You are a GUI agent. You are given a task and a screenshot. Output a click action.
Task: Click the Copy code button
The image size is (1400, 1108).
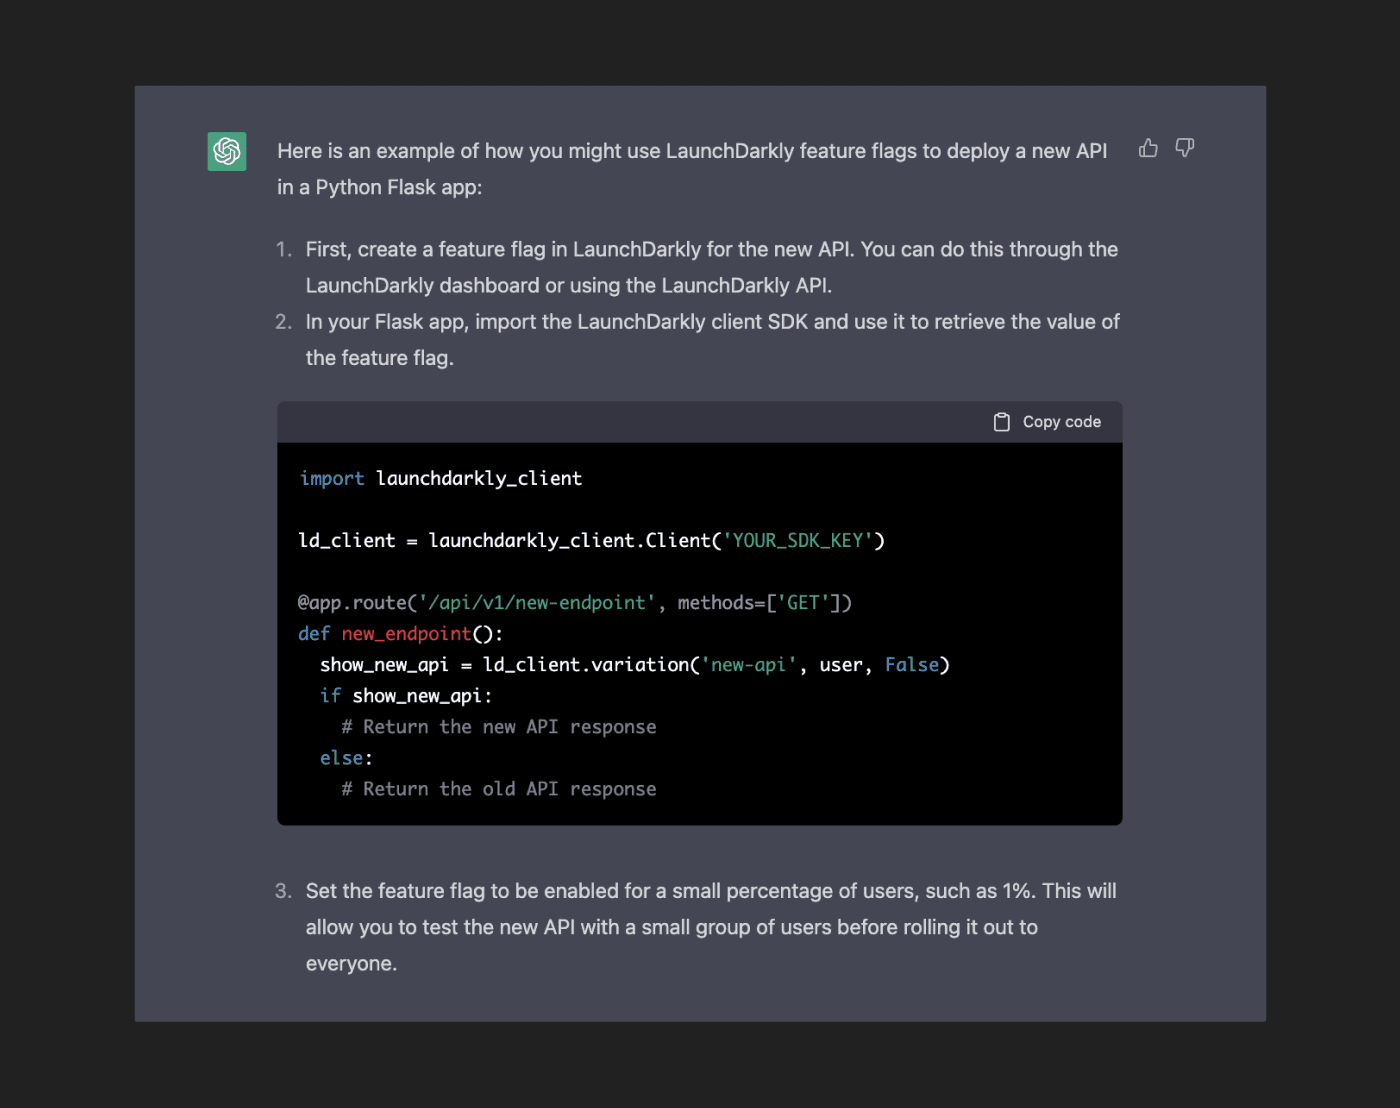(1047, 421)
